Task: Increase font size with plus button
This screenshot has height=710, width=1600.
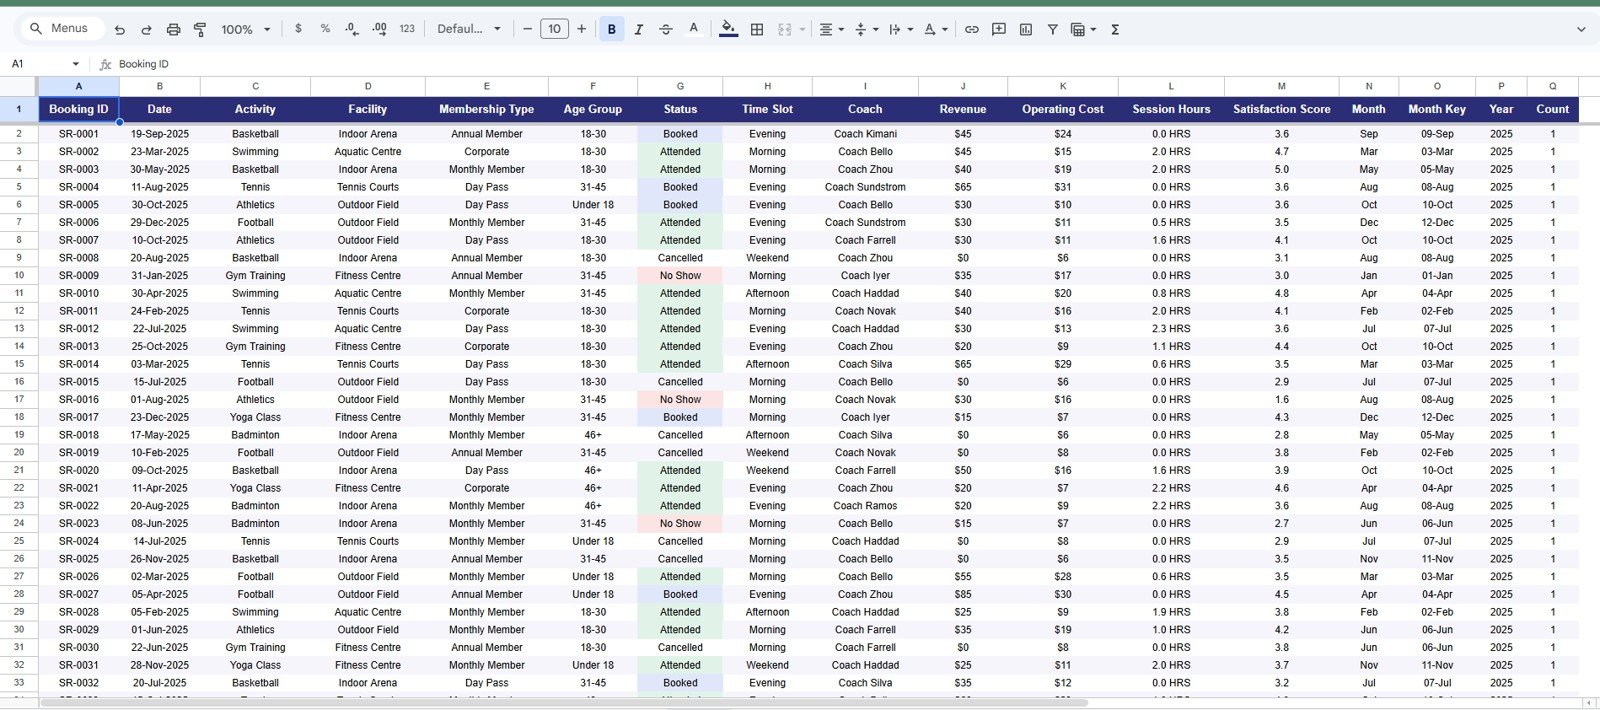Action: pyautogui.click(x=581, y=29)
